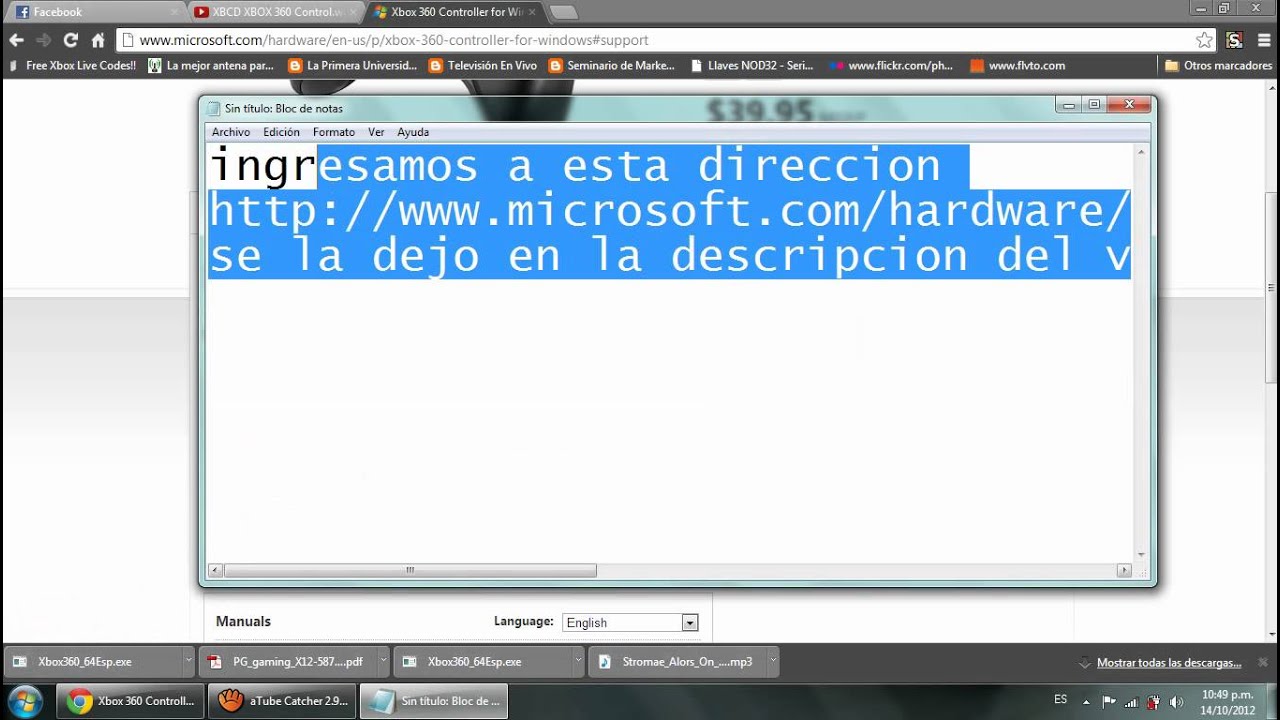Click the network signal tray icon
The height and width of the screenshot is (720, 1280).
[1131, 701]
